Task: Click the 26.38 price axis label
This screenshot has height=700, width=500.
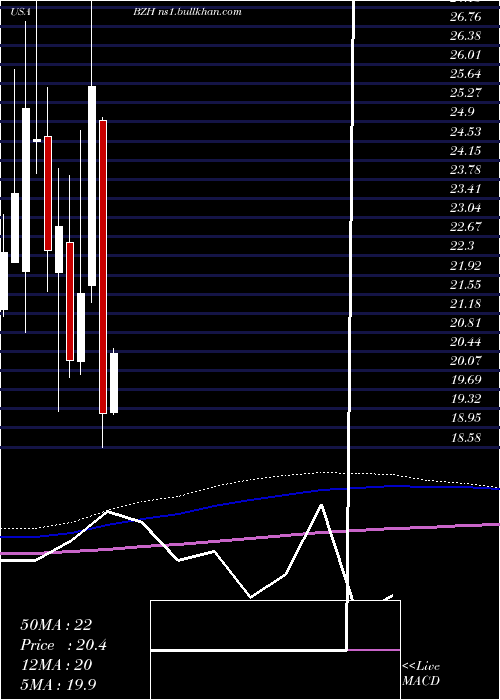Action: pos(466,36)
